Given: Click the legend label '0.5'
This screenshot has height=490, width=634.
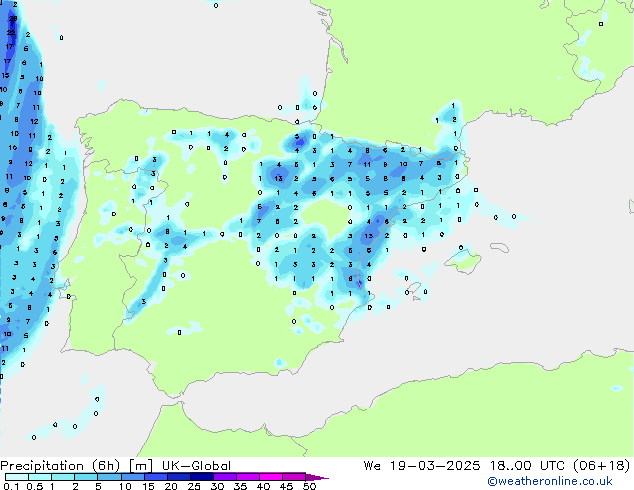Looking at the screenshot, I should click(x=34, y=486).
